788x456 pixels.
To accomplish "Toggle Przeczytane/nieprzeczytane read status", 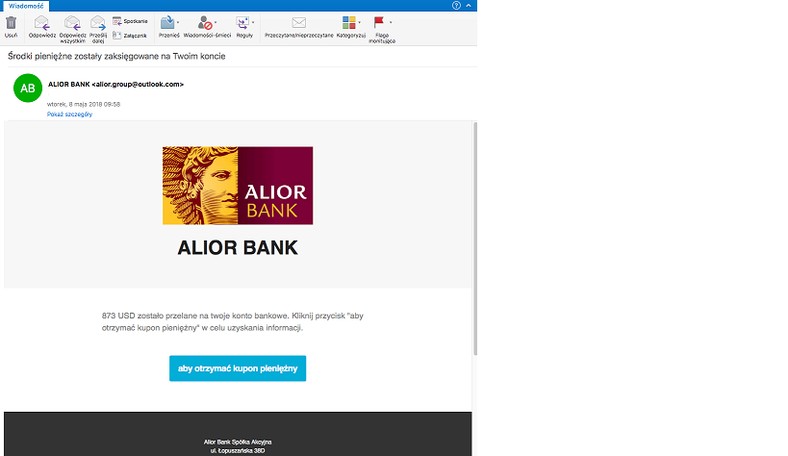I will pos(299,23).
